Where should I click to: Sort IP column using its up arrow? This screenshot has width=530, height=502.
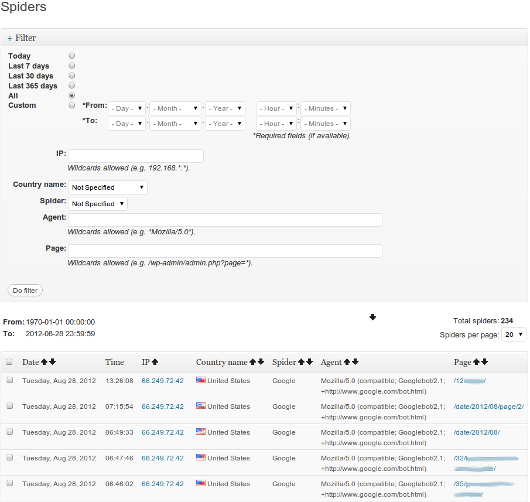[x=155, y=362]
